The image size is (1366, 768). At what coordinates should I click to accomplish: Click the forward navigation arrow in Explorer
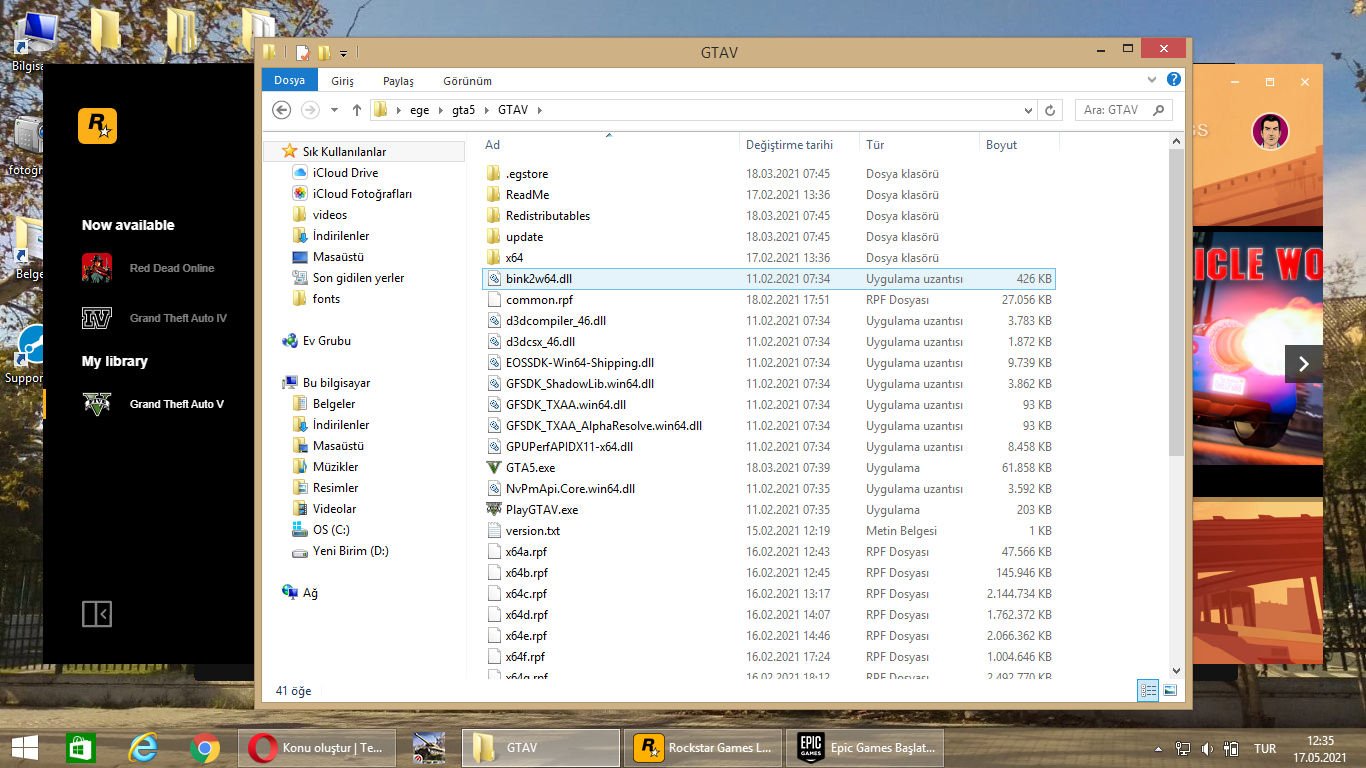pyautogui.click(x=310, y=110)
